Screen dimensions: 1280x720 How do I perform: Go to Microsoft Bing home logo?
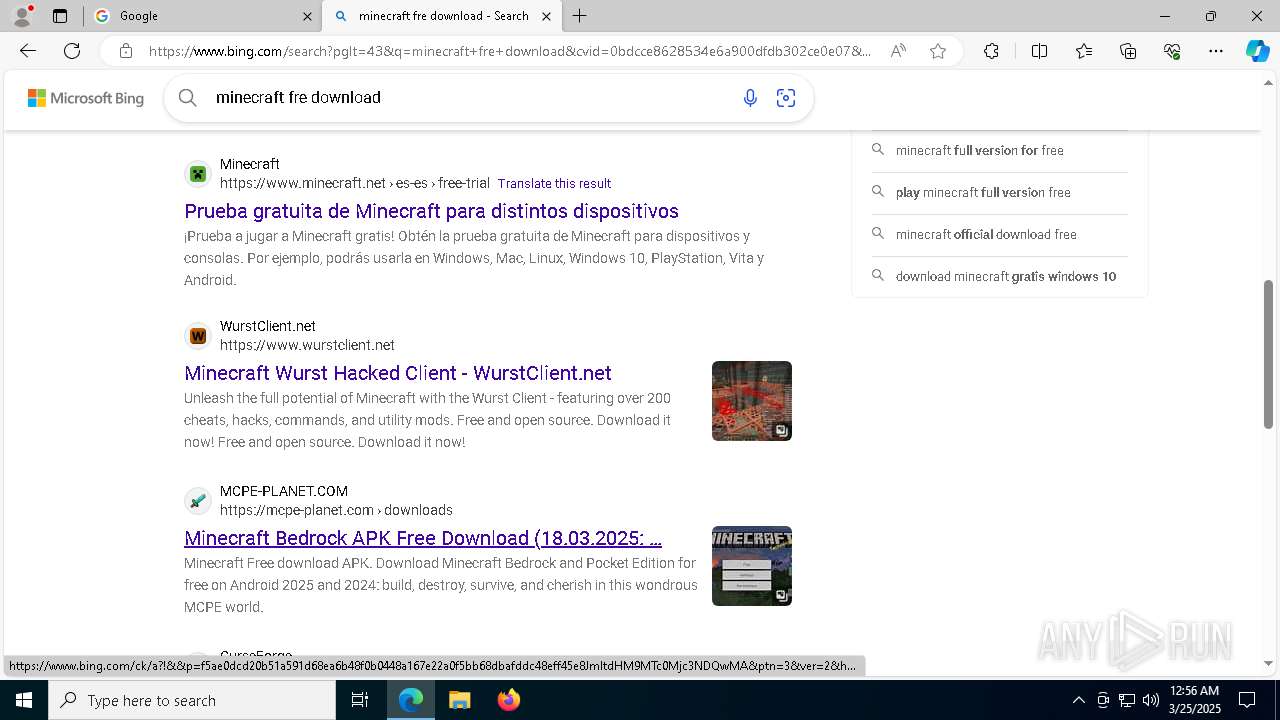(x=86, y=98)
